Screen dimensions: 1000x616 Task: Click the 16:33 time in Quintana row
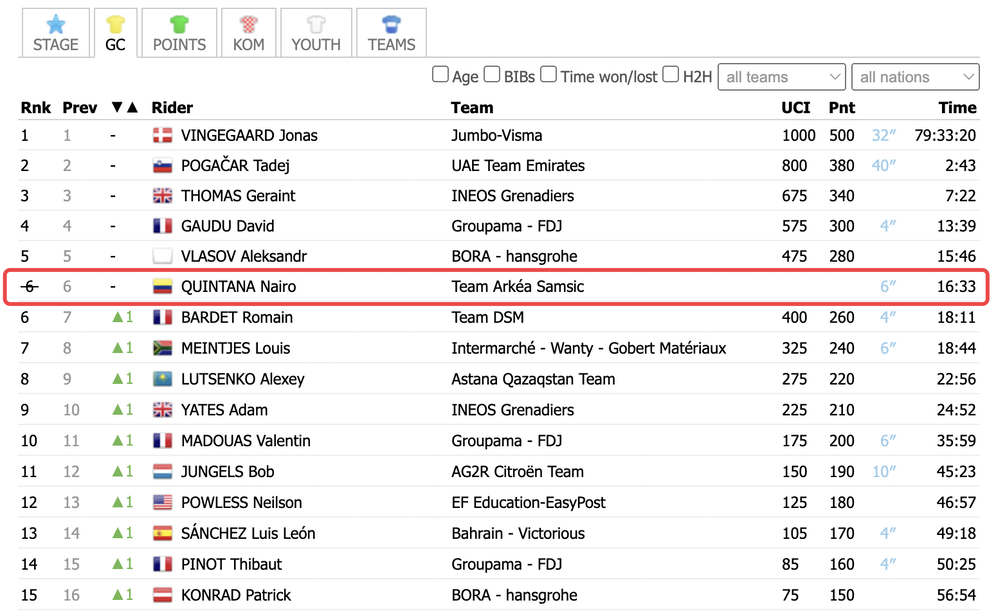pyautogui.click(x=956, y=286)
